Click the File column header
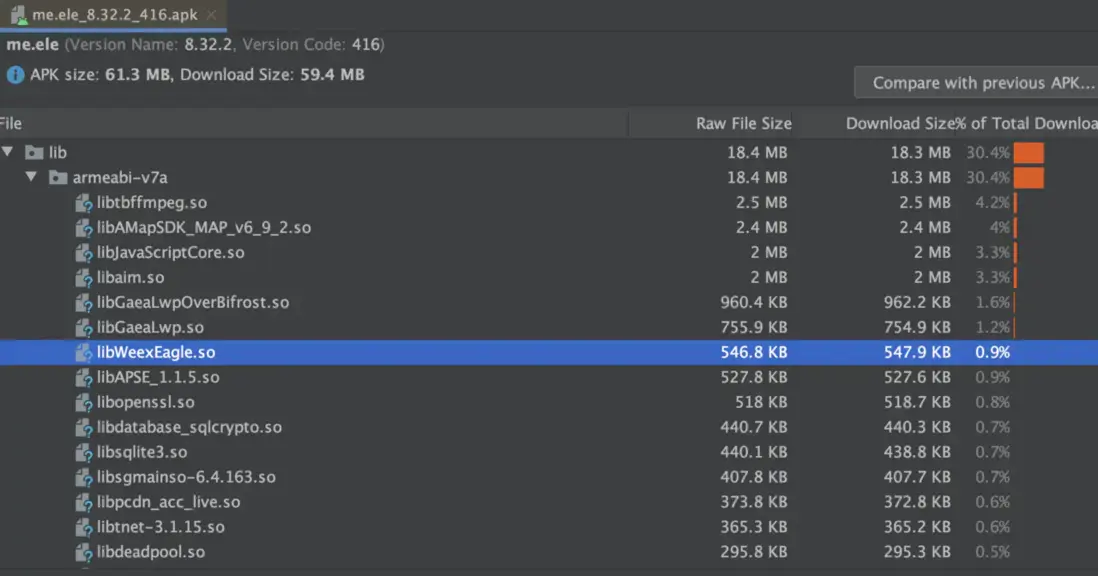1098x576 pixels. click(x=12, y=124)
